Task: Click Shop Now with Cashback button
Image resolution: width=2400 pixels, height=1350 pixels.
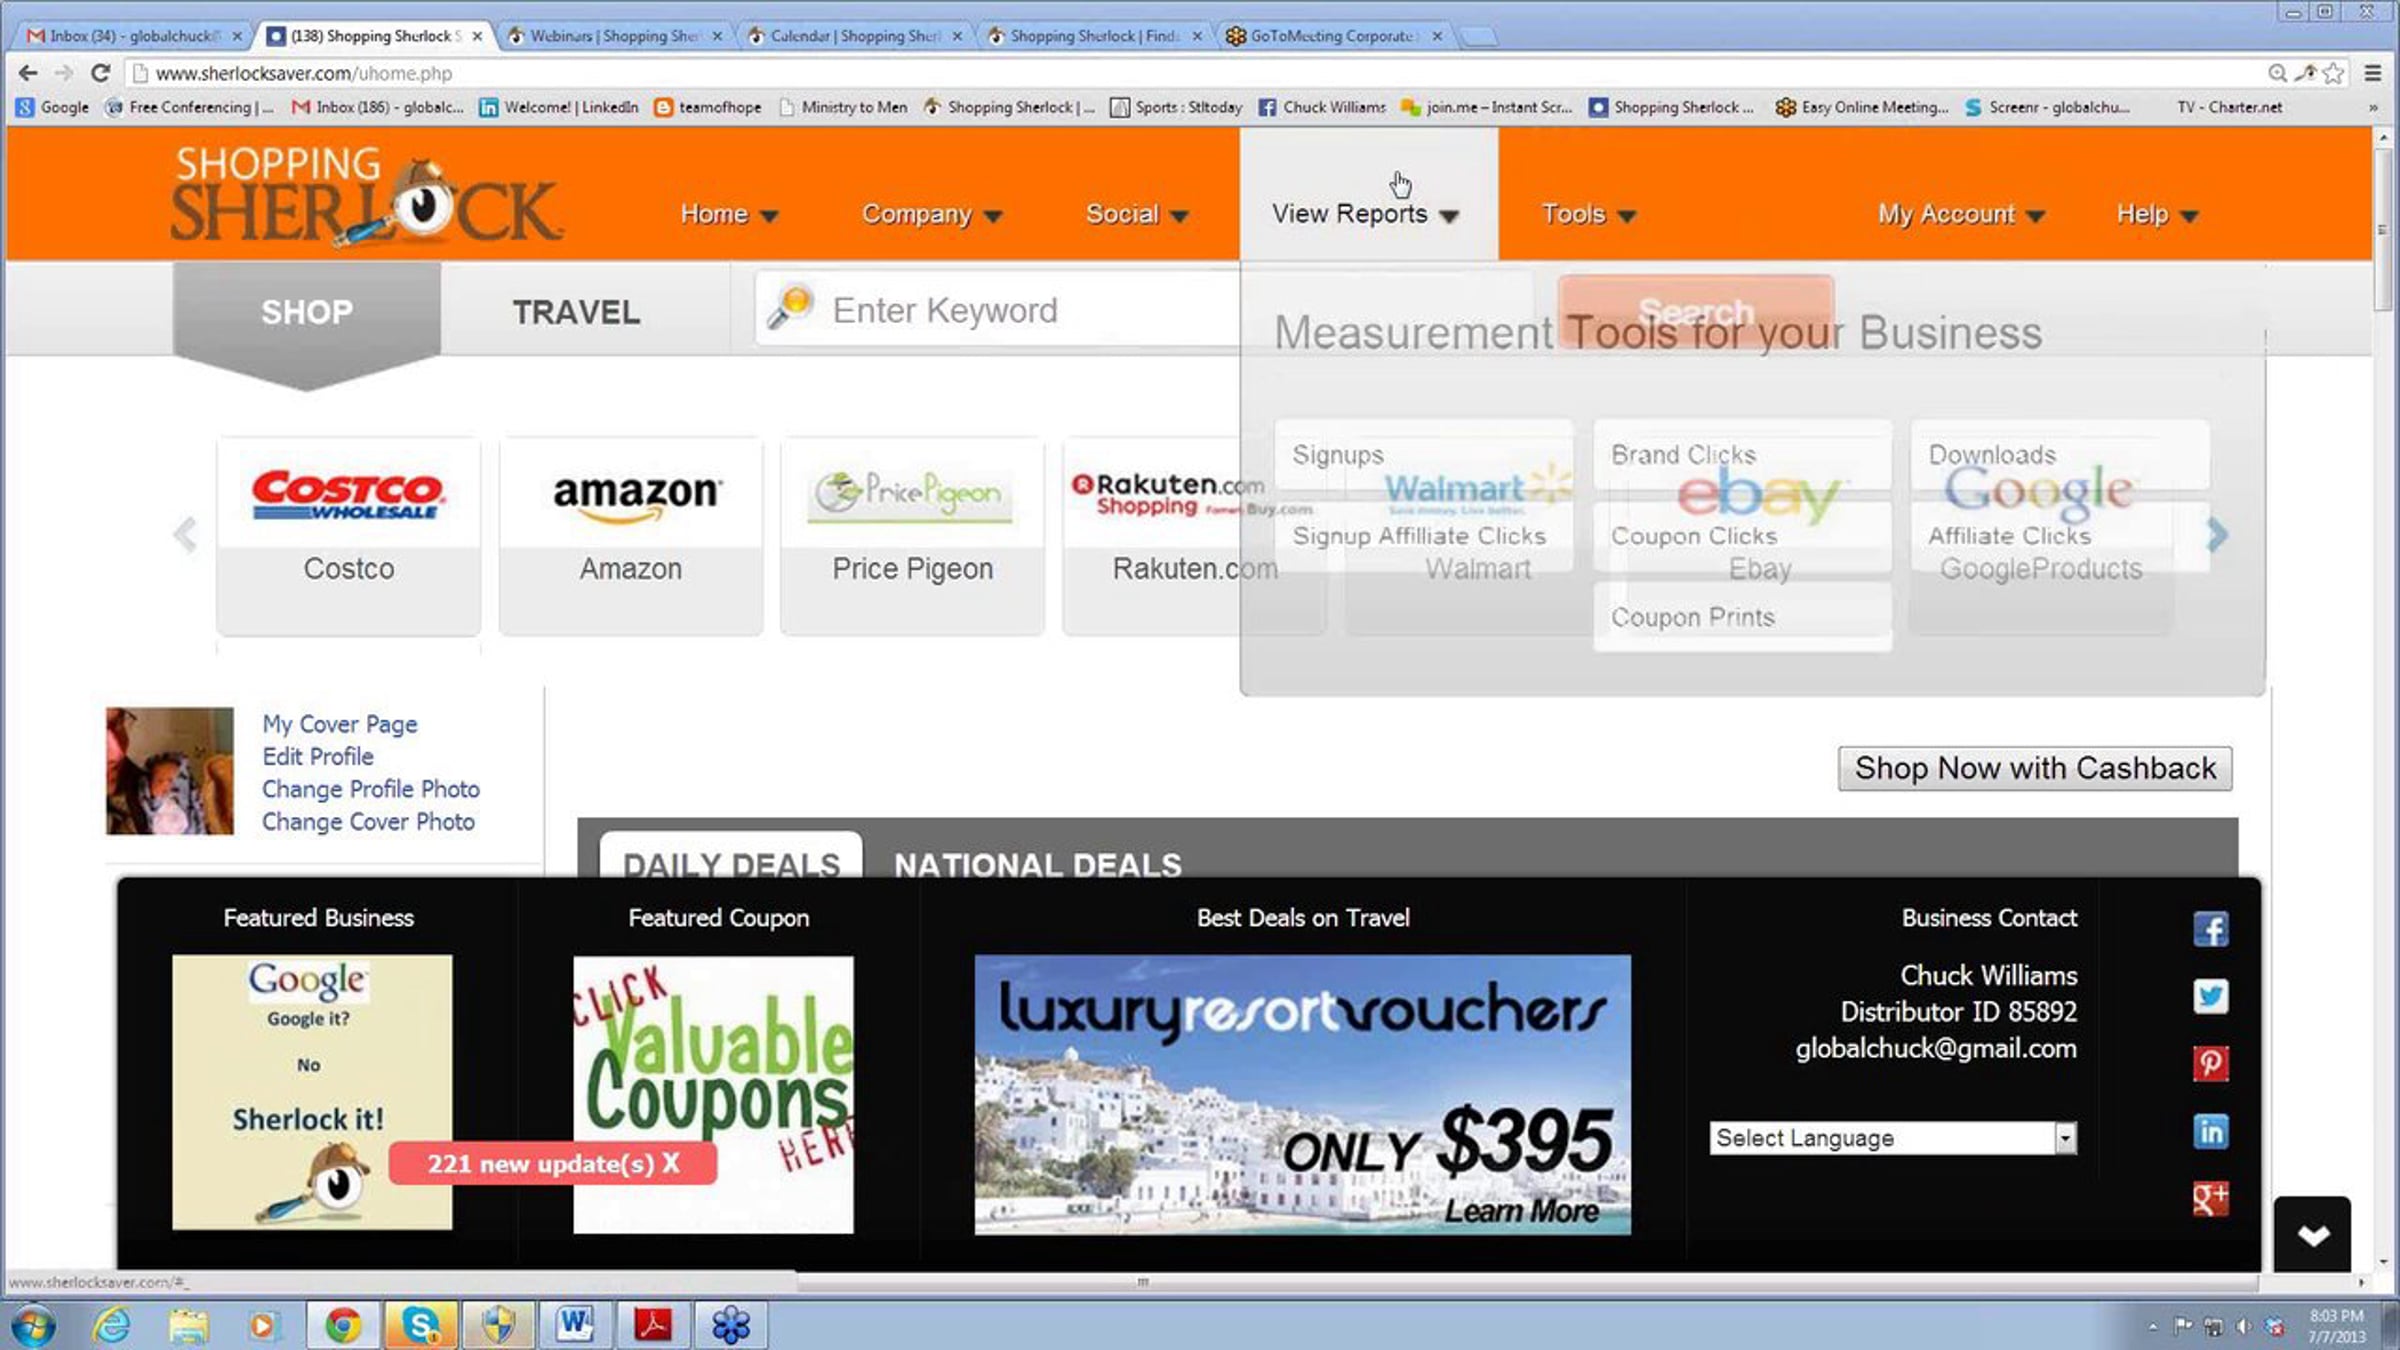Action: coord(2035,768)
